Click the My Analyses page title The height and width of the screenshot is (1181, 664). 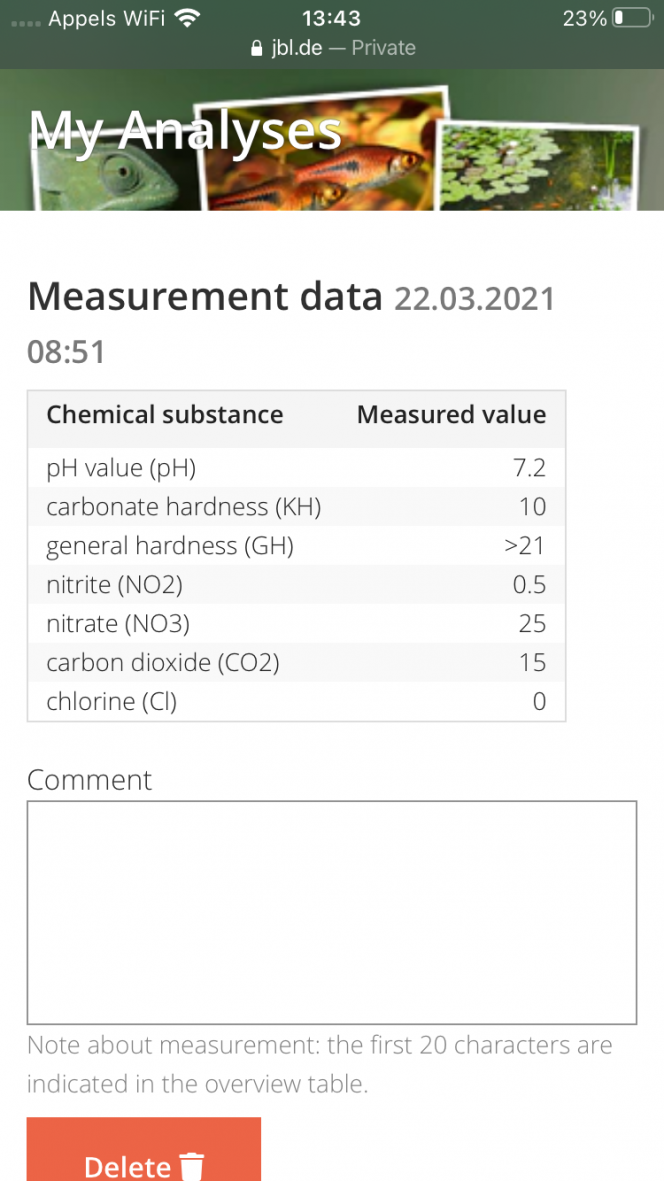click(185, 130)
